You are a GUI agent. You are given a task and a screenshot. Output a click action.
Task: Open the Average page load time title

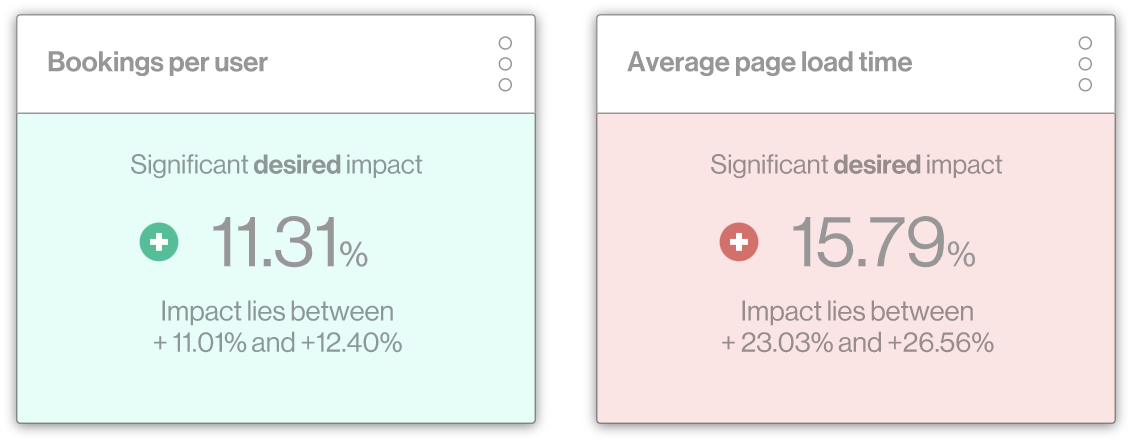pos(769,63)
